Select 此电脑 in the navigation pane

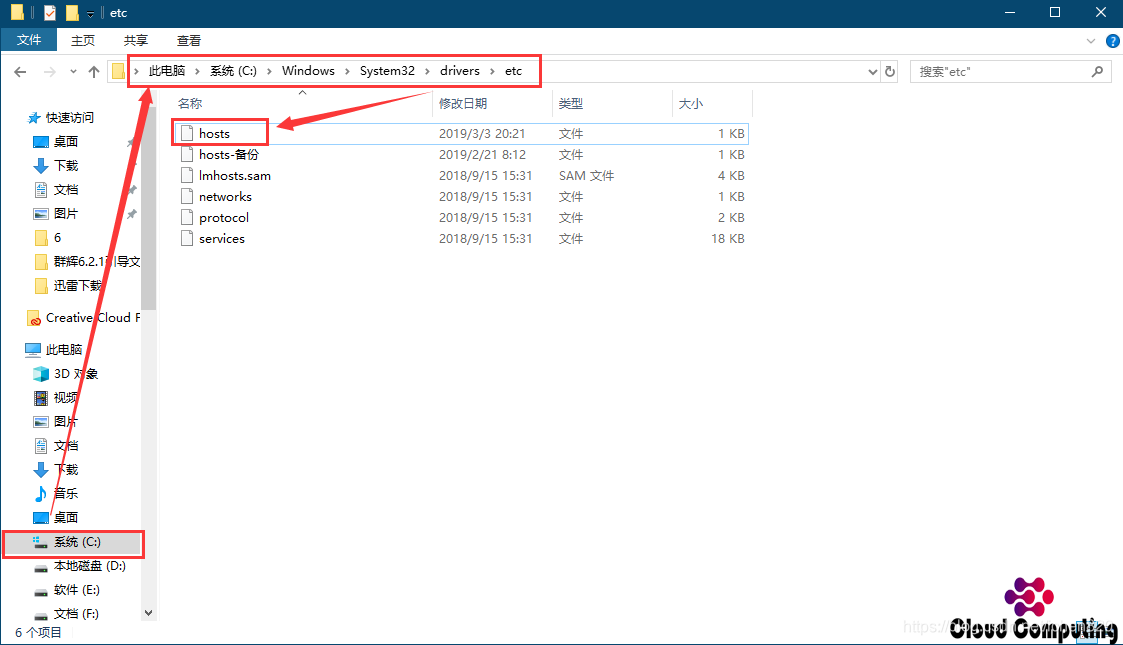(54, 349)
